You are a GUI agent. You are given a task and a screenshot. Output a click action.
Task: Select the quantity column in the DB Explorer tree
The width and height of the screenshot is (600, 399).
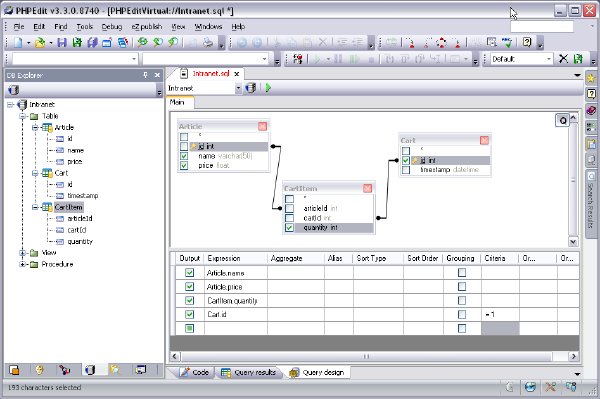pyautogui.click(x=80, y=241)
